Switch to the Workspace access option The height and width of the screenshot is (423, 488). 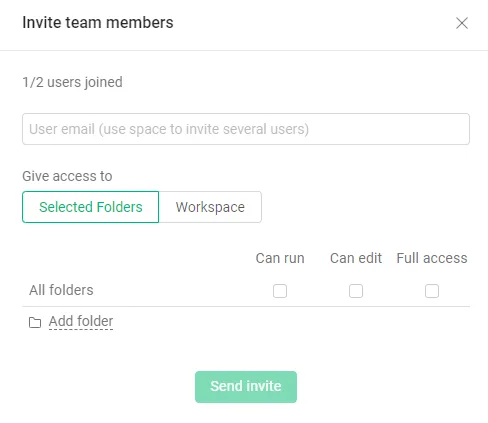coord(210,207)
